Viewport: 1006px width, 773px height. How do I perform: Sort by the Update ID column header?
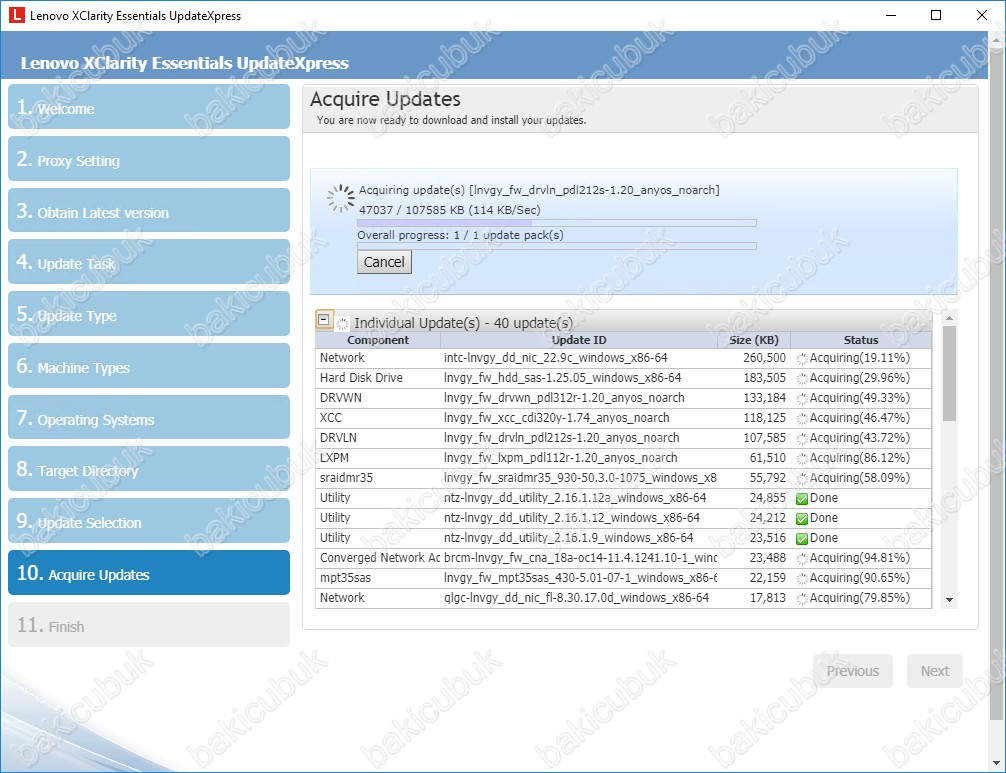point(579,340)
